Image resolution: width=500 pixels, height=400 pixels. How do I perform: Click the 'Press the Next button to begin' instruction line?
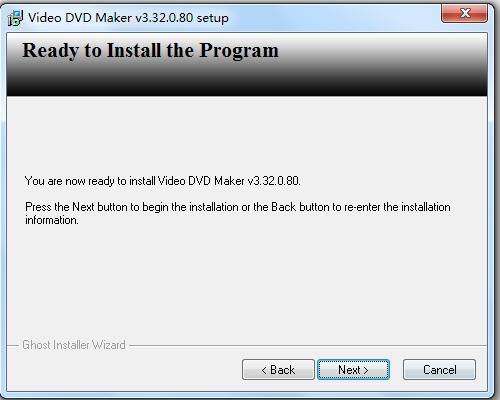pyautogui.click(x=238, y=207)
